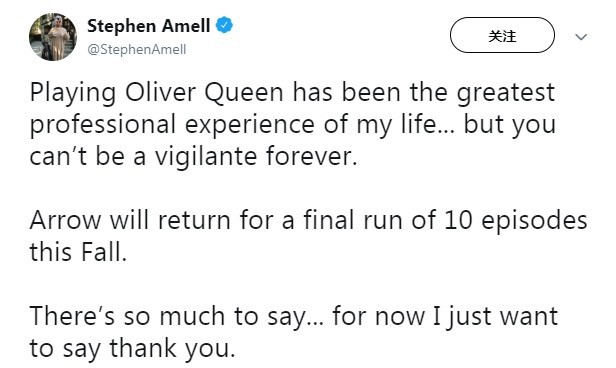Click the "thank you." closing text
616x368 pixels.
coord(172,348)
